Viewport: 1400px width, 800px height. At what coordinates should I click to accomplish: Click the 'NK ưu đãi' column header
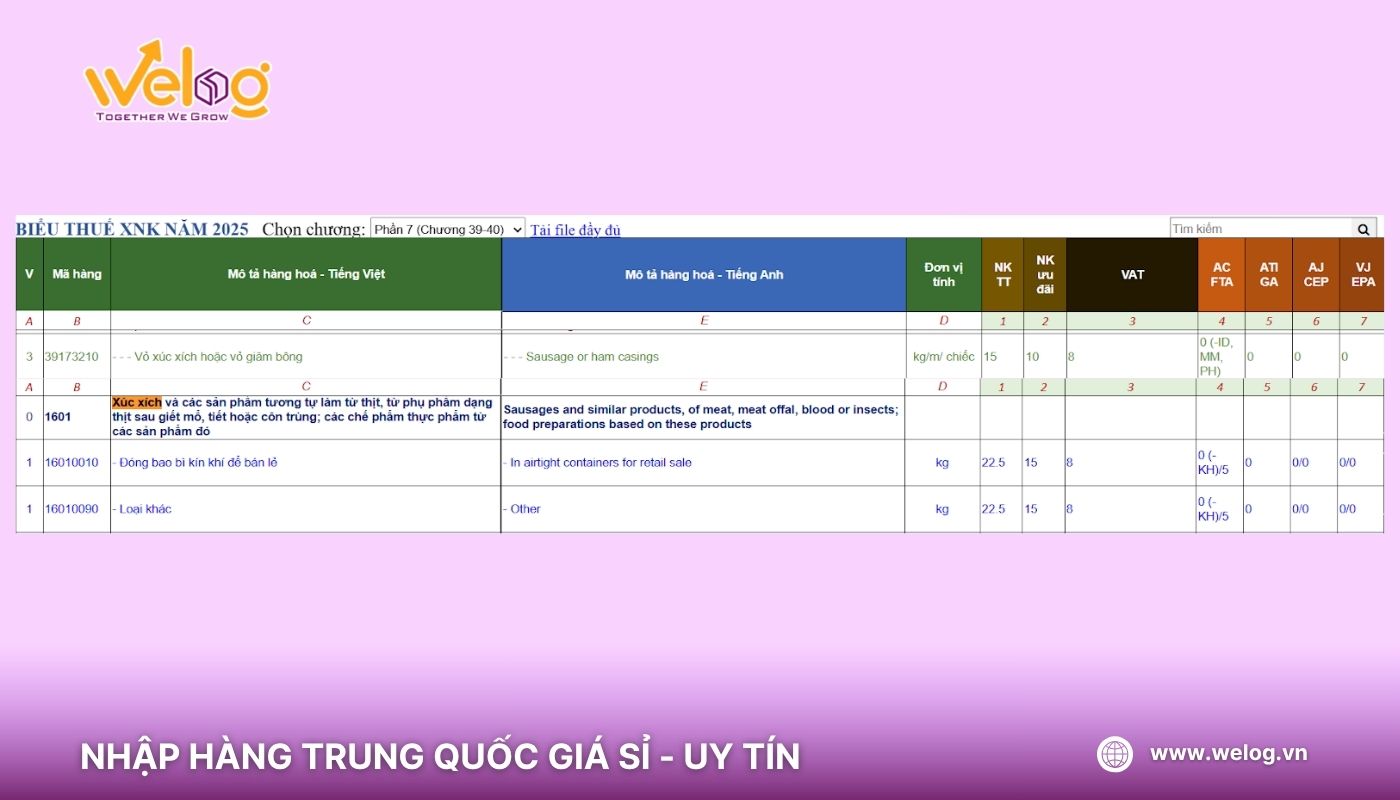click(x=1044, y=274)
